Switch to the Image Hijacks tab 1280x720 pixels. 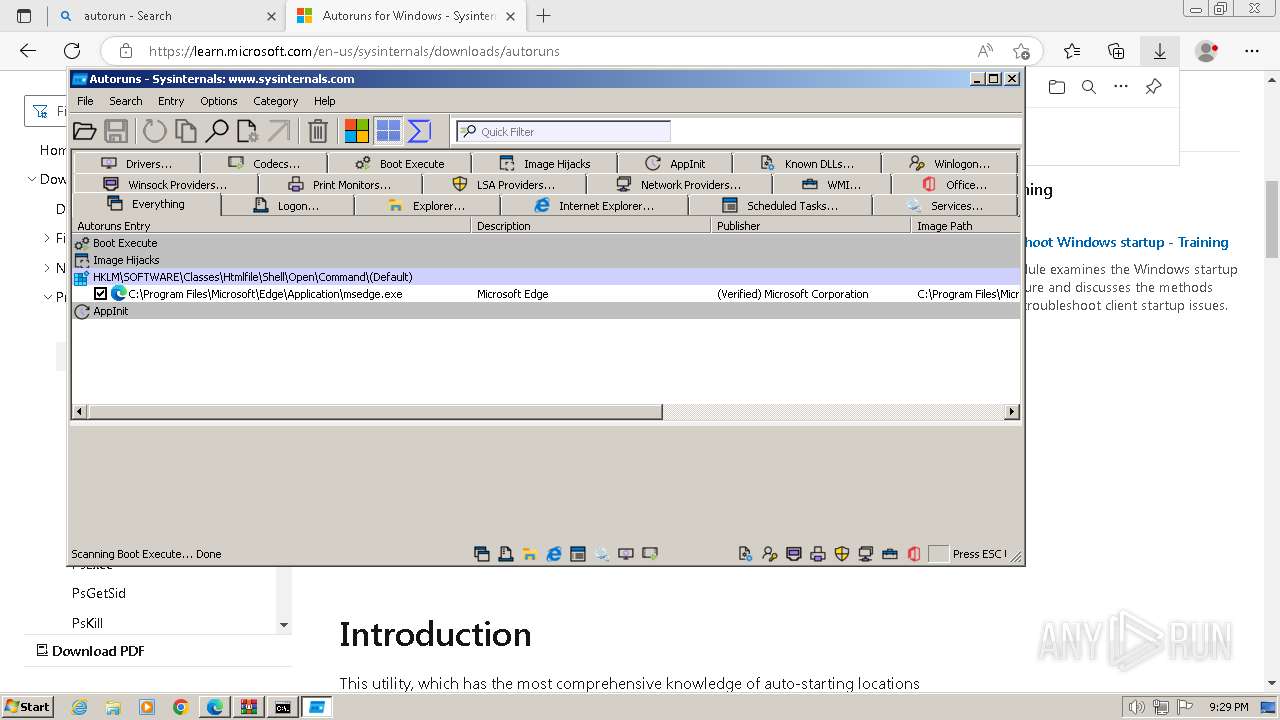[x=544, y=163]
